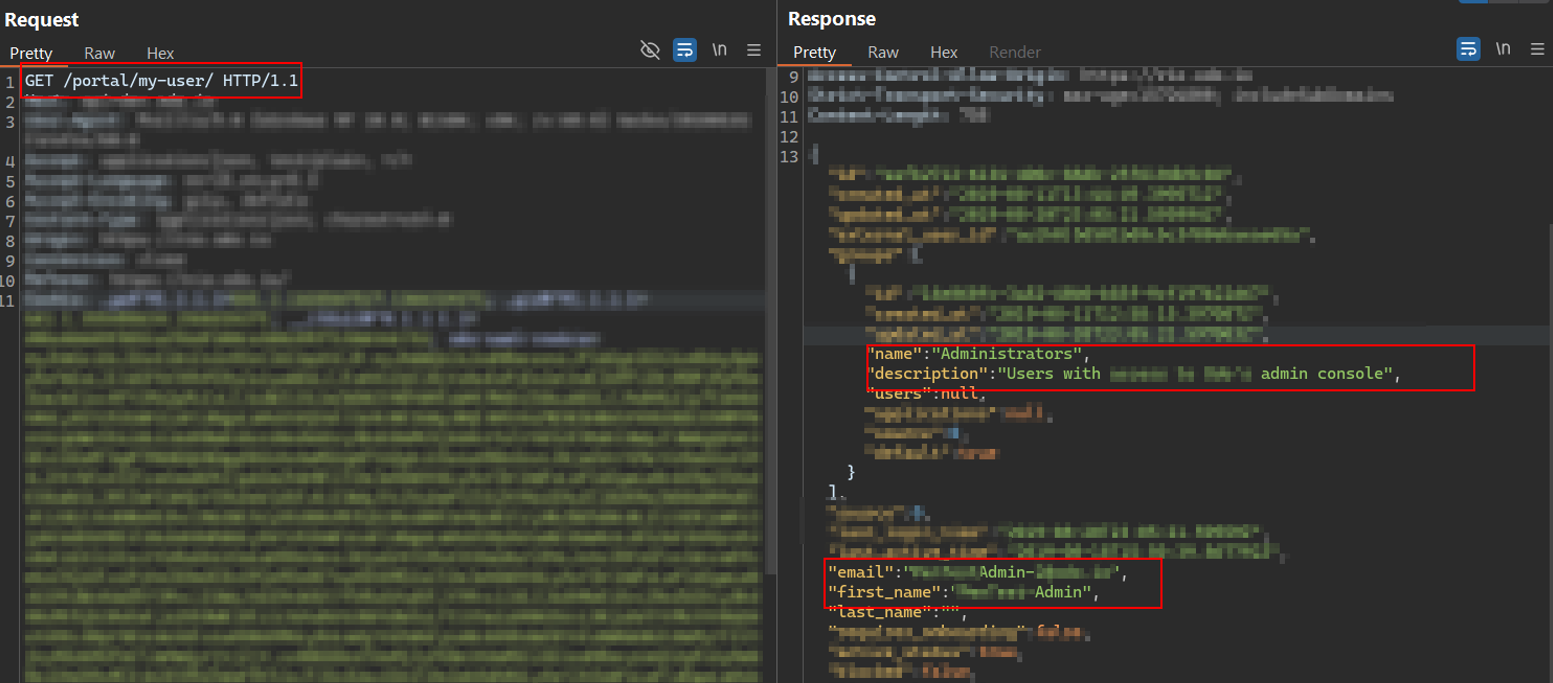Switch Response view to Raw tab

pos(882,53)
